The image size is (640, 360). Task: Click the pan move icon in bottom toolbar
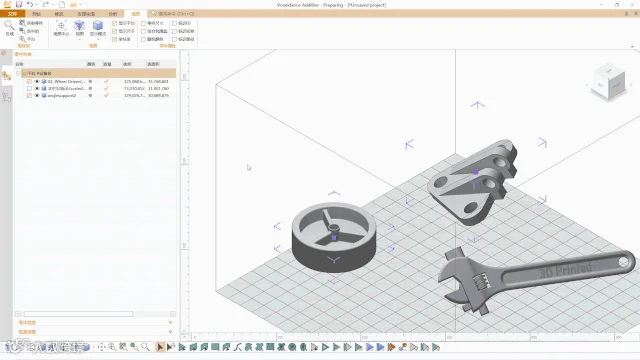click(x=101, y=347)
